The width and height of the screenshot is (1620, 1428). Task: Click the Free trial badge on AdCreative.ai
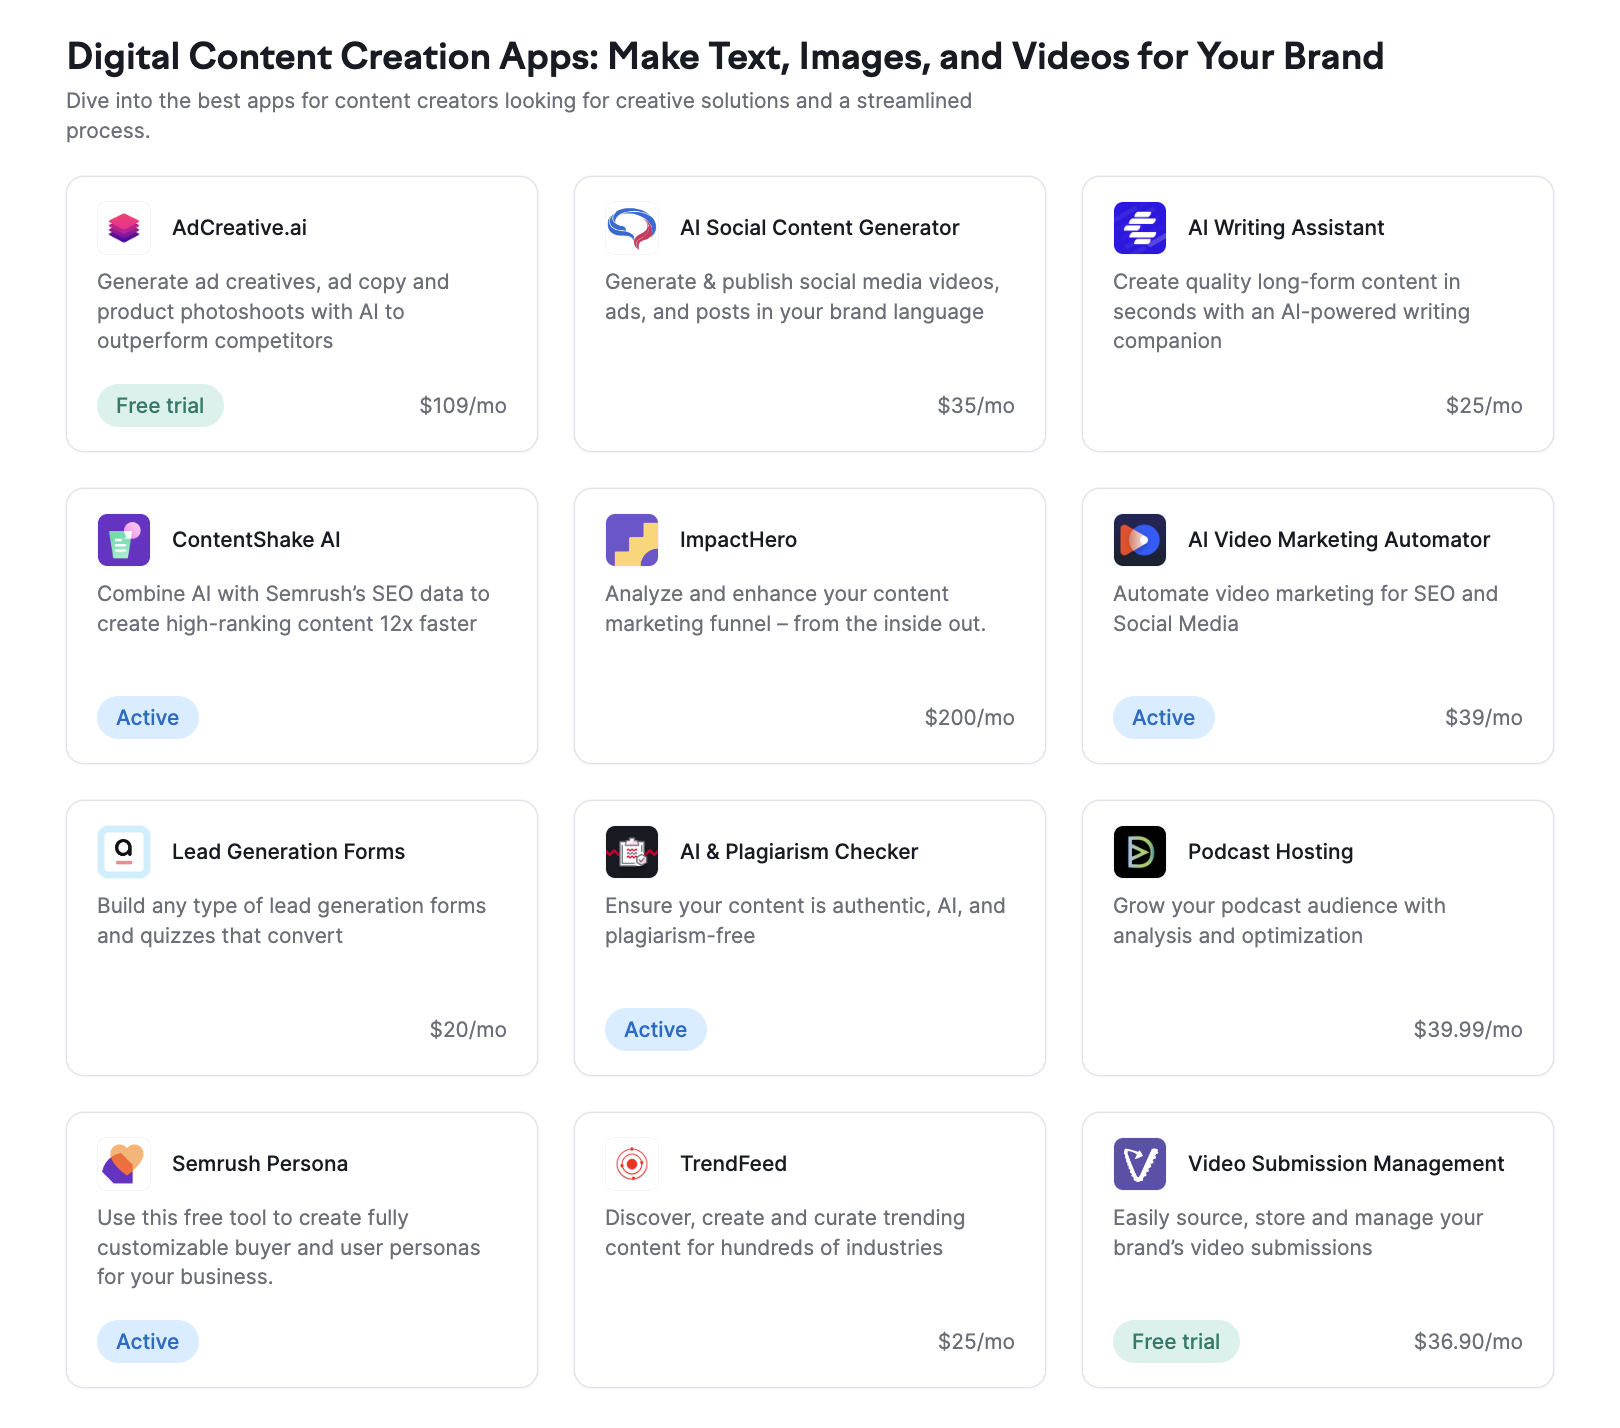pyautogui.click(x=160, y=406)
